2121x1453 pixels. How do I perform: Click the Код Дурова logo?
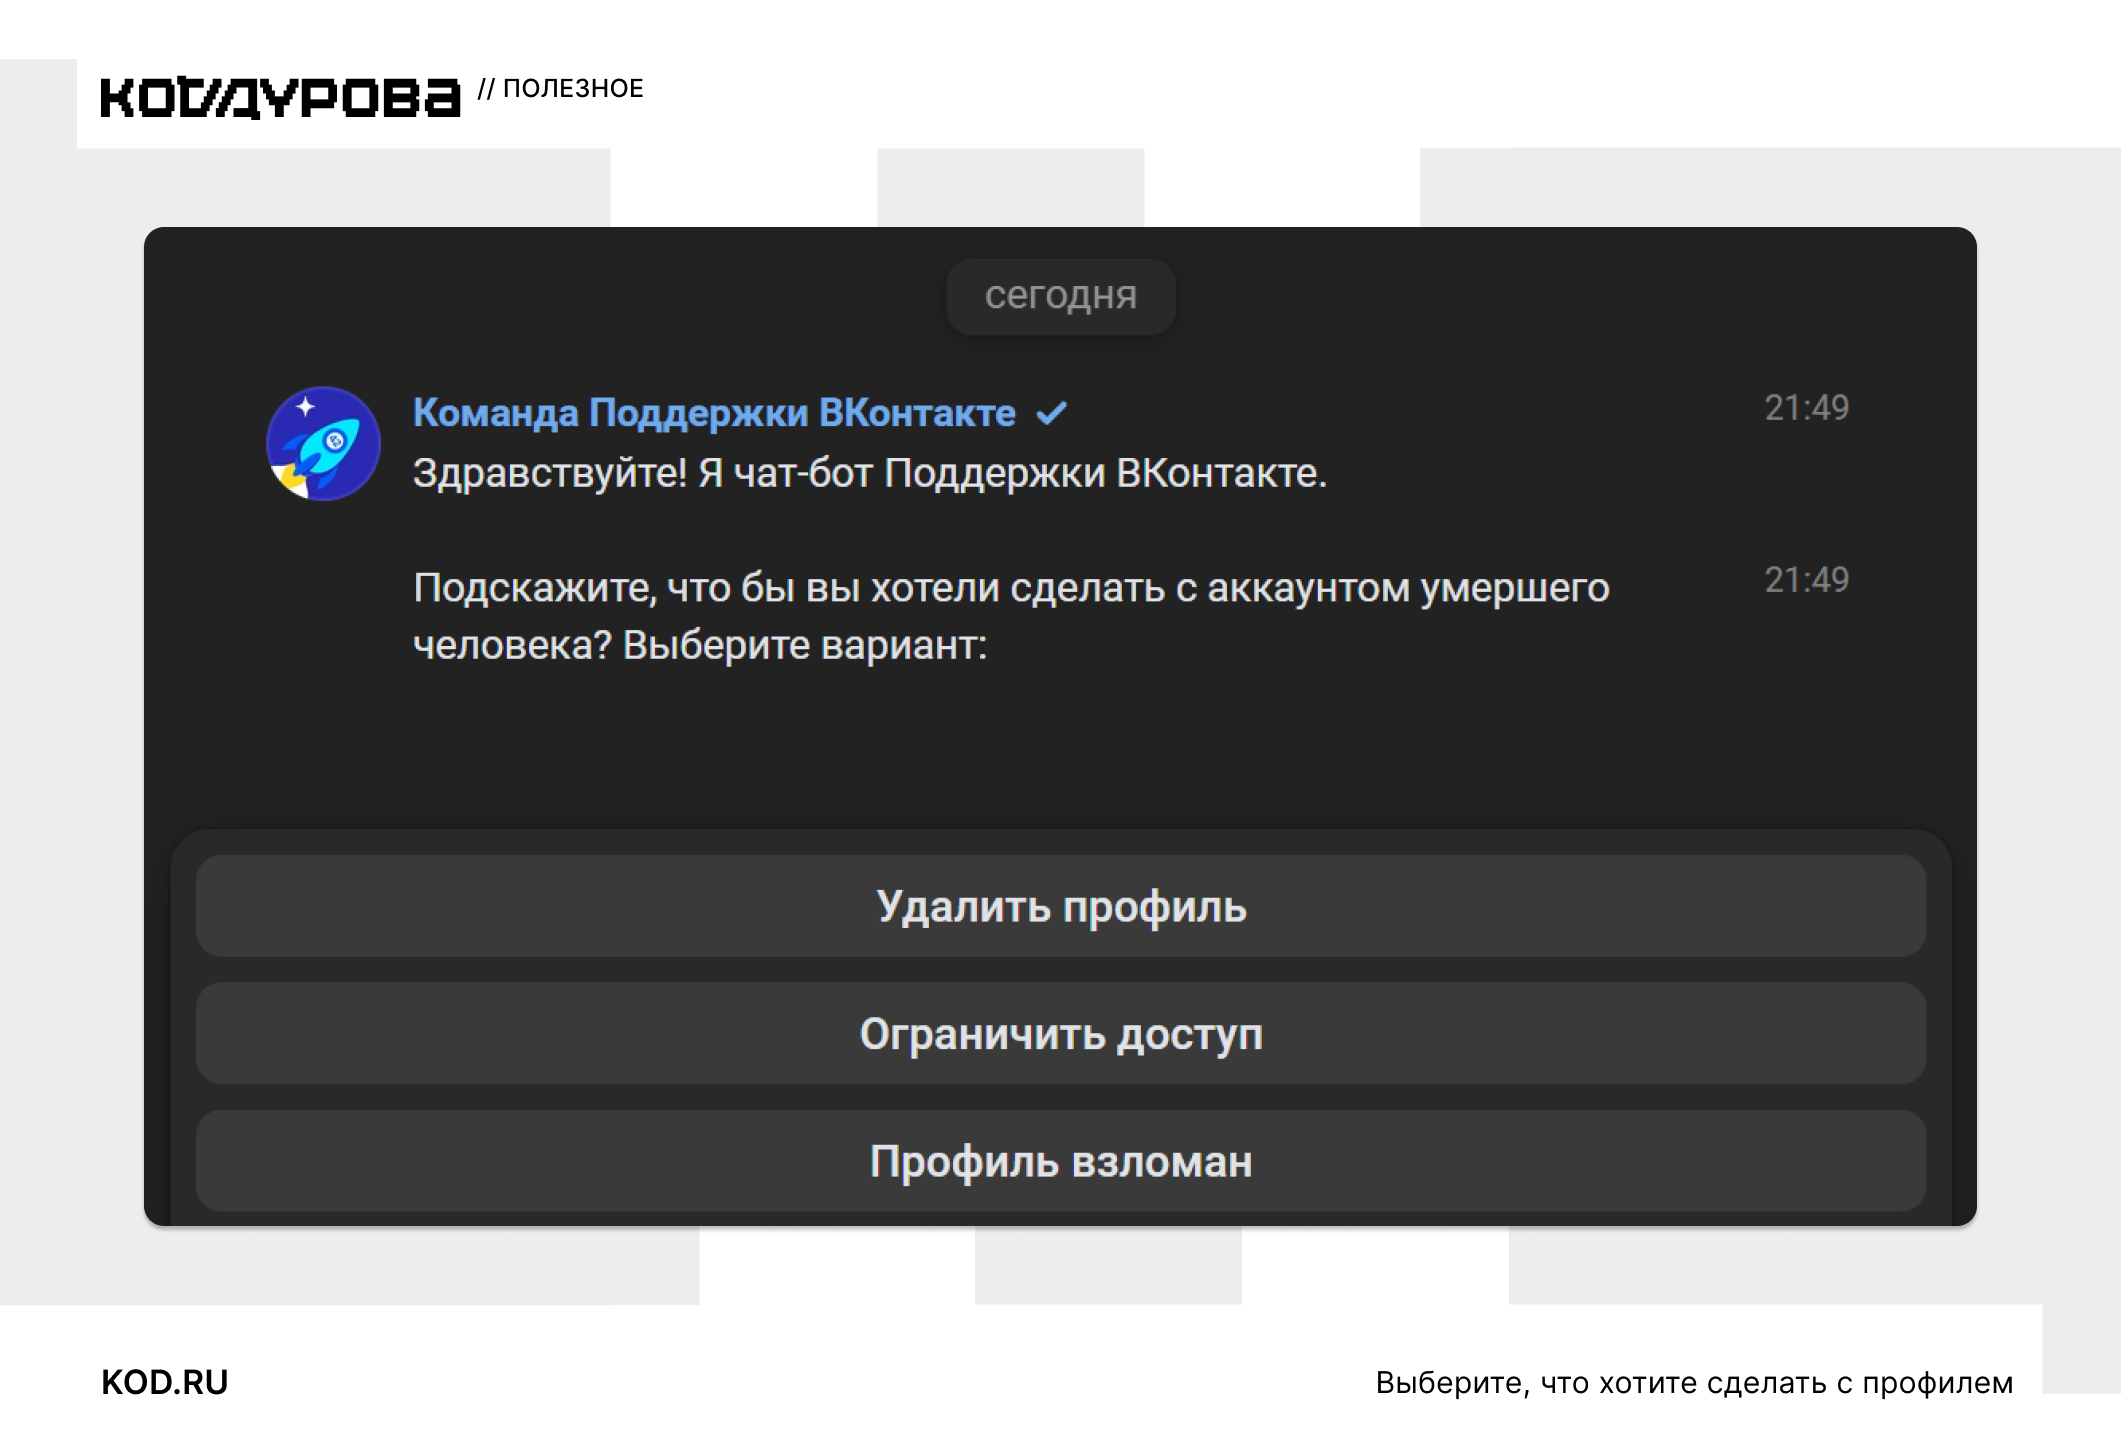tap(280, 97)
